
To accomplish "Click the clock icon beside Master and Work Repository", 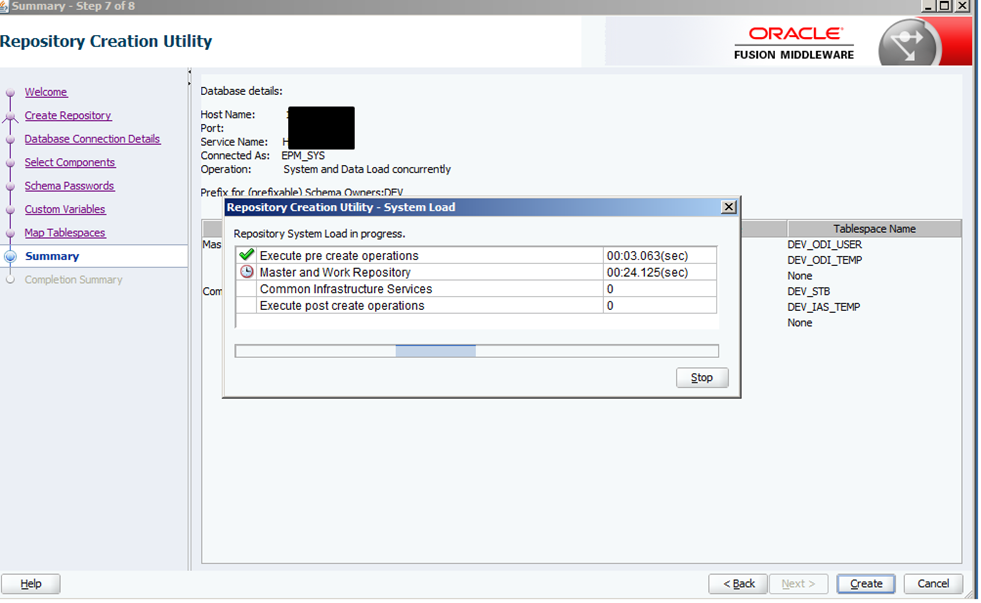I will click(247, 272).
